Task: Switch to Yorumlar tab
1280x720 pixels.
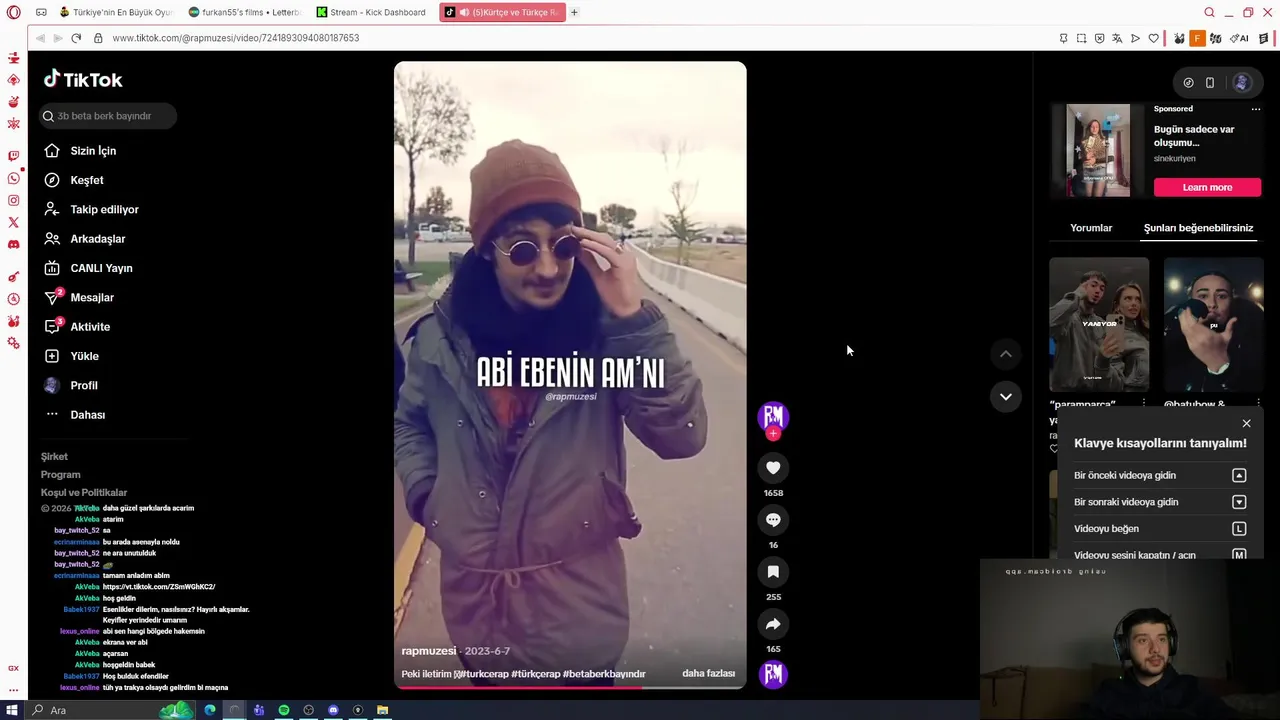Action: pyautogui.click(x=1091, y=228)
